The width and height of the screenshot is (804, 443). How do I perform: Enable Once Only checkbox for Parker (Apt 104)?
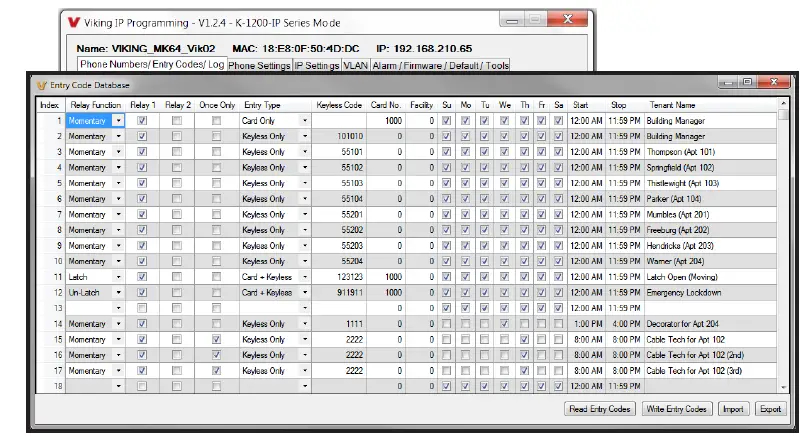[216, 199]
